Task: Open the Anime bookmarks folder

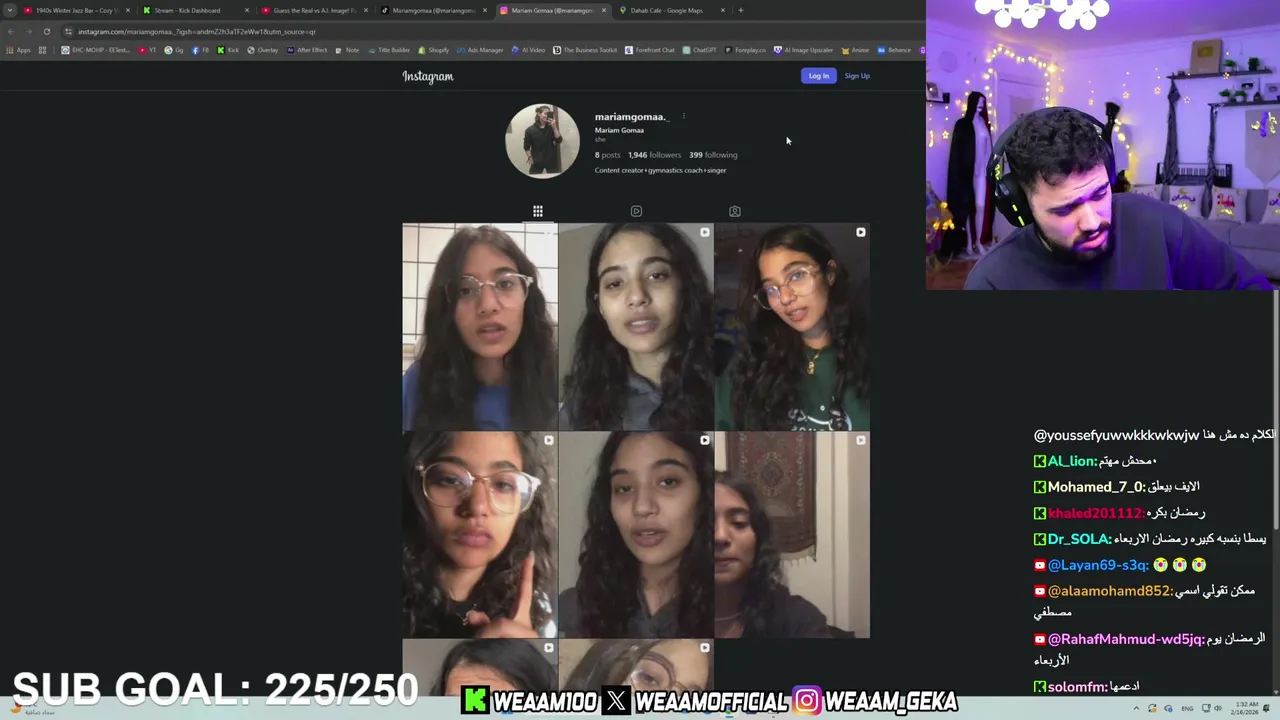Action: click(x=855, y=50)
